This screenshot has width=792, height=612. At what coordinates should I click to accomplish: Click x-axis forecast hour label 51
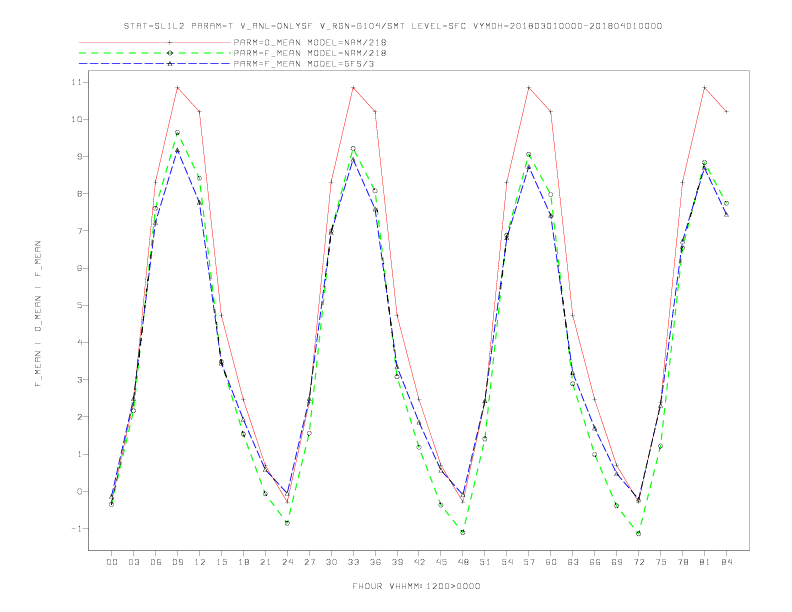[x=485, y=562]
